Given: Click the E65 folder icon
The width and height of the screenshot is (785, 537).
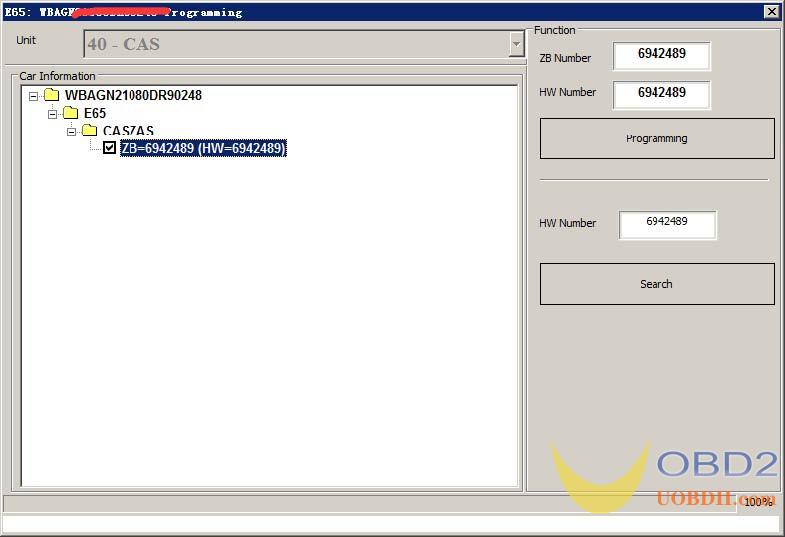Looking at the screenshot, I should (70, 113).
